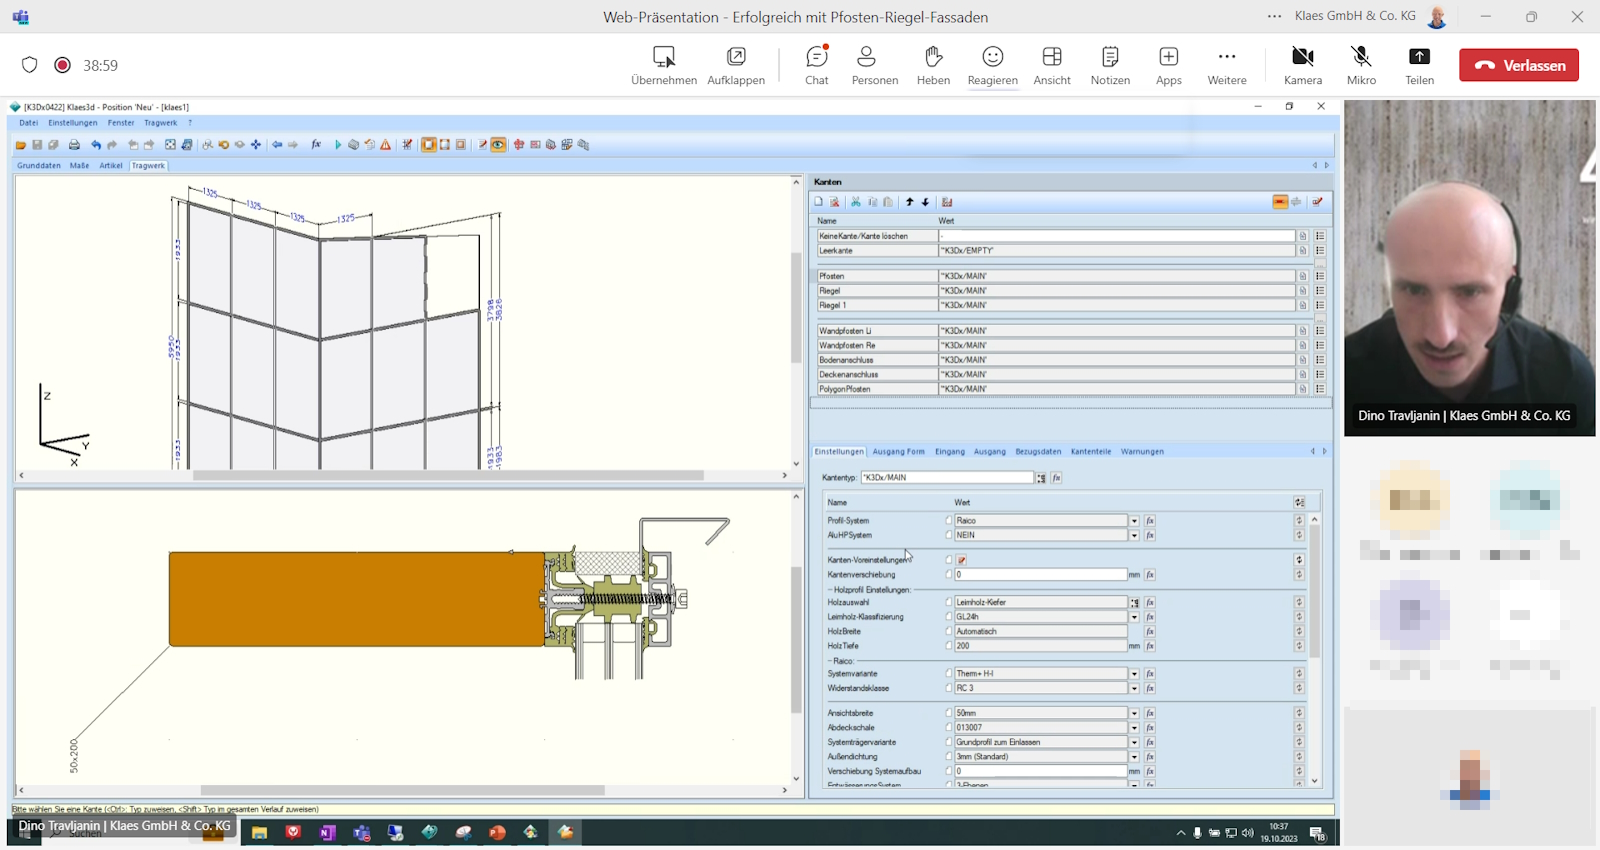Click Aufklappen pop-out button
This screenshot has height=850, width=1600.
[736, 66]
